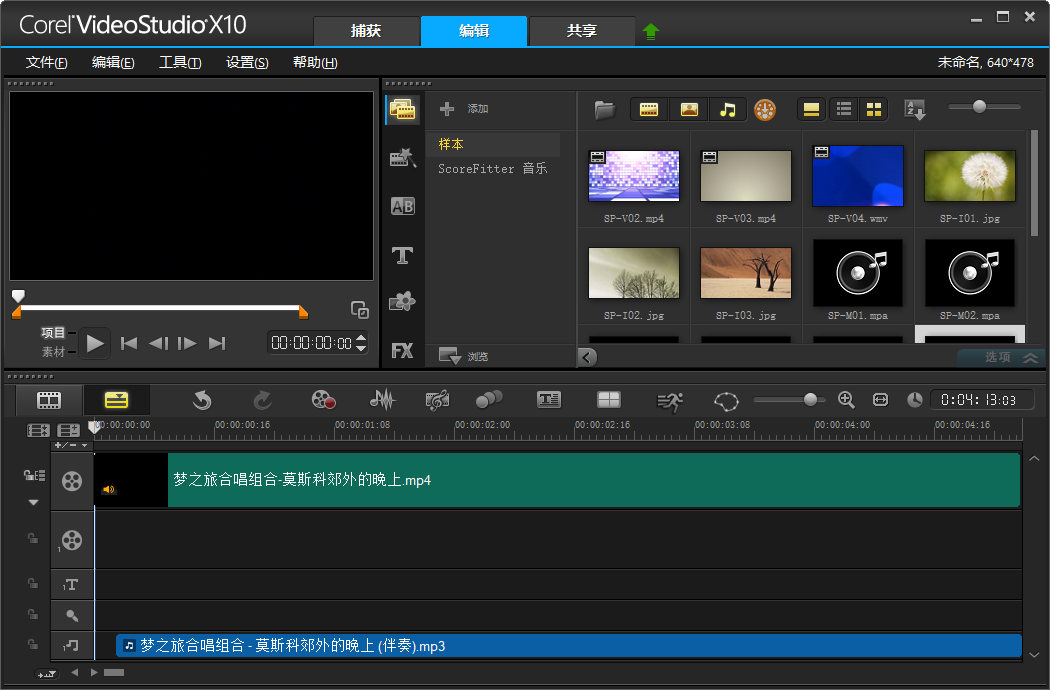Open the Motion Tracking running-figure tool
Screen dimensions: 1050x690
click(669, 400)
